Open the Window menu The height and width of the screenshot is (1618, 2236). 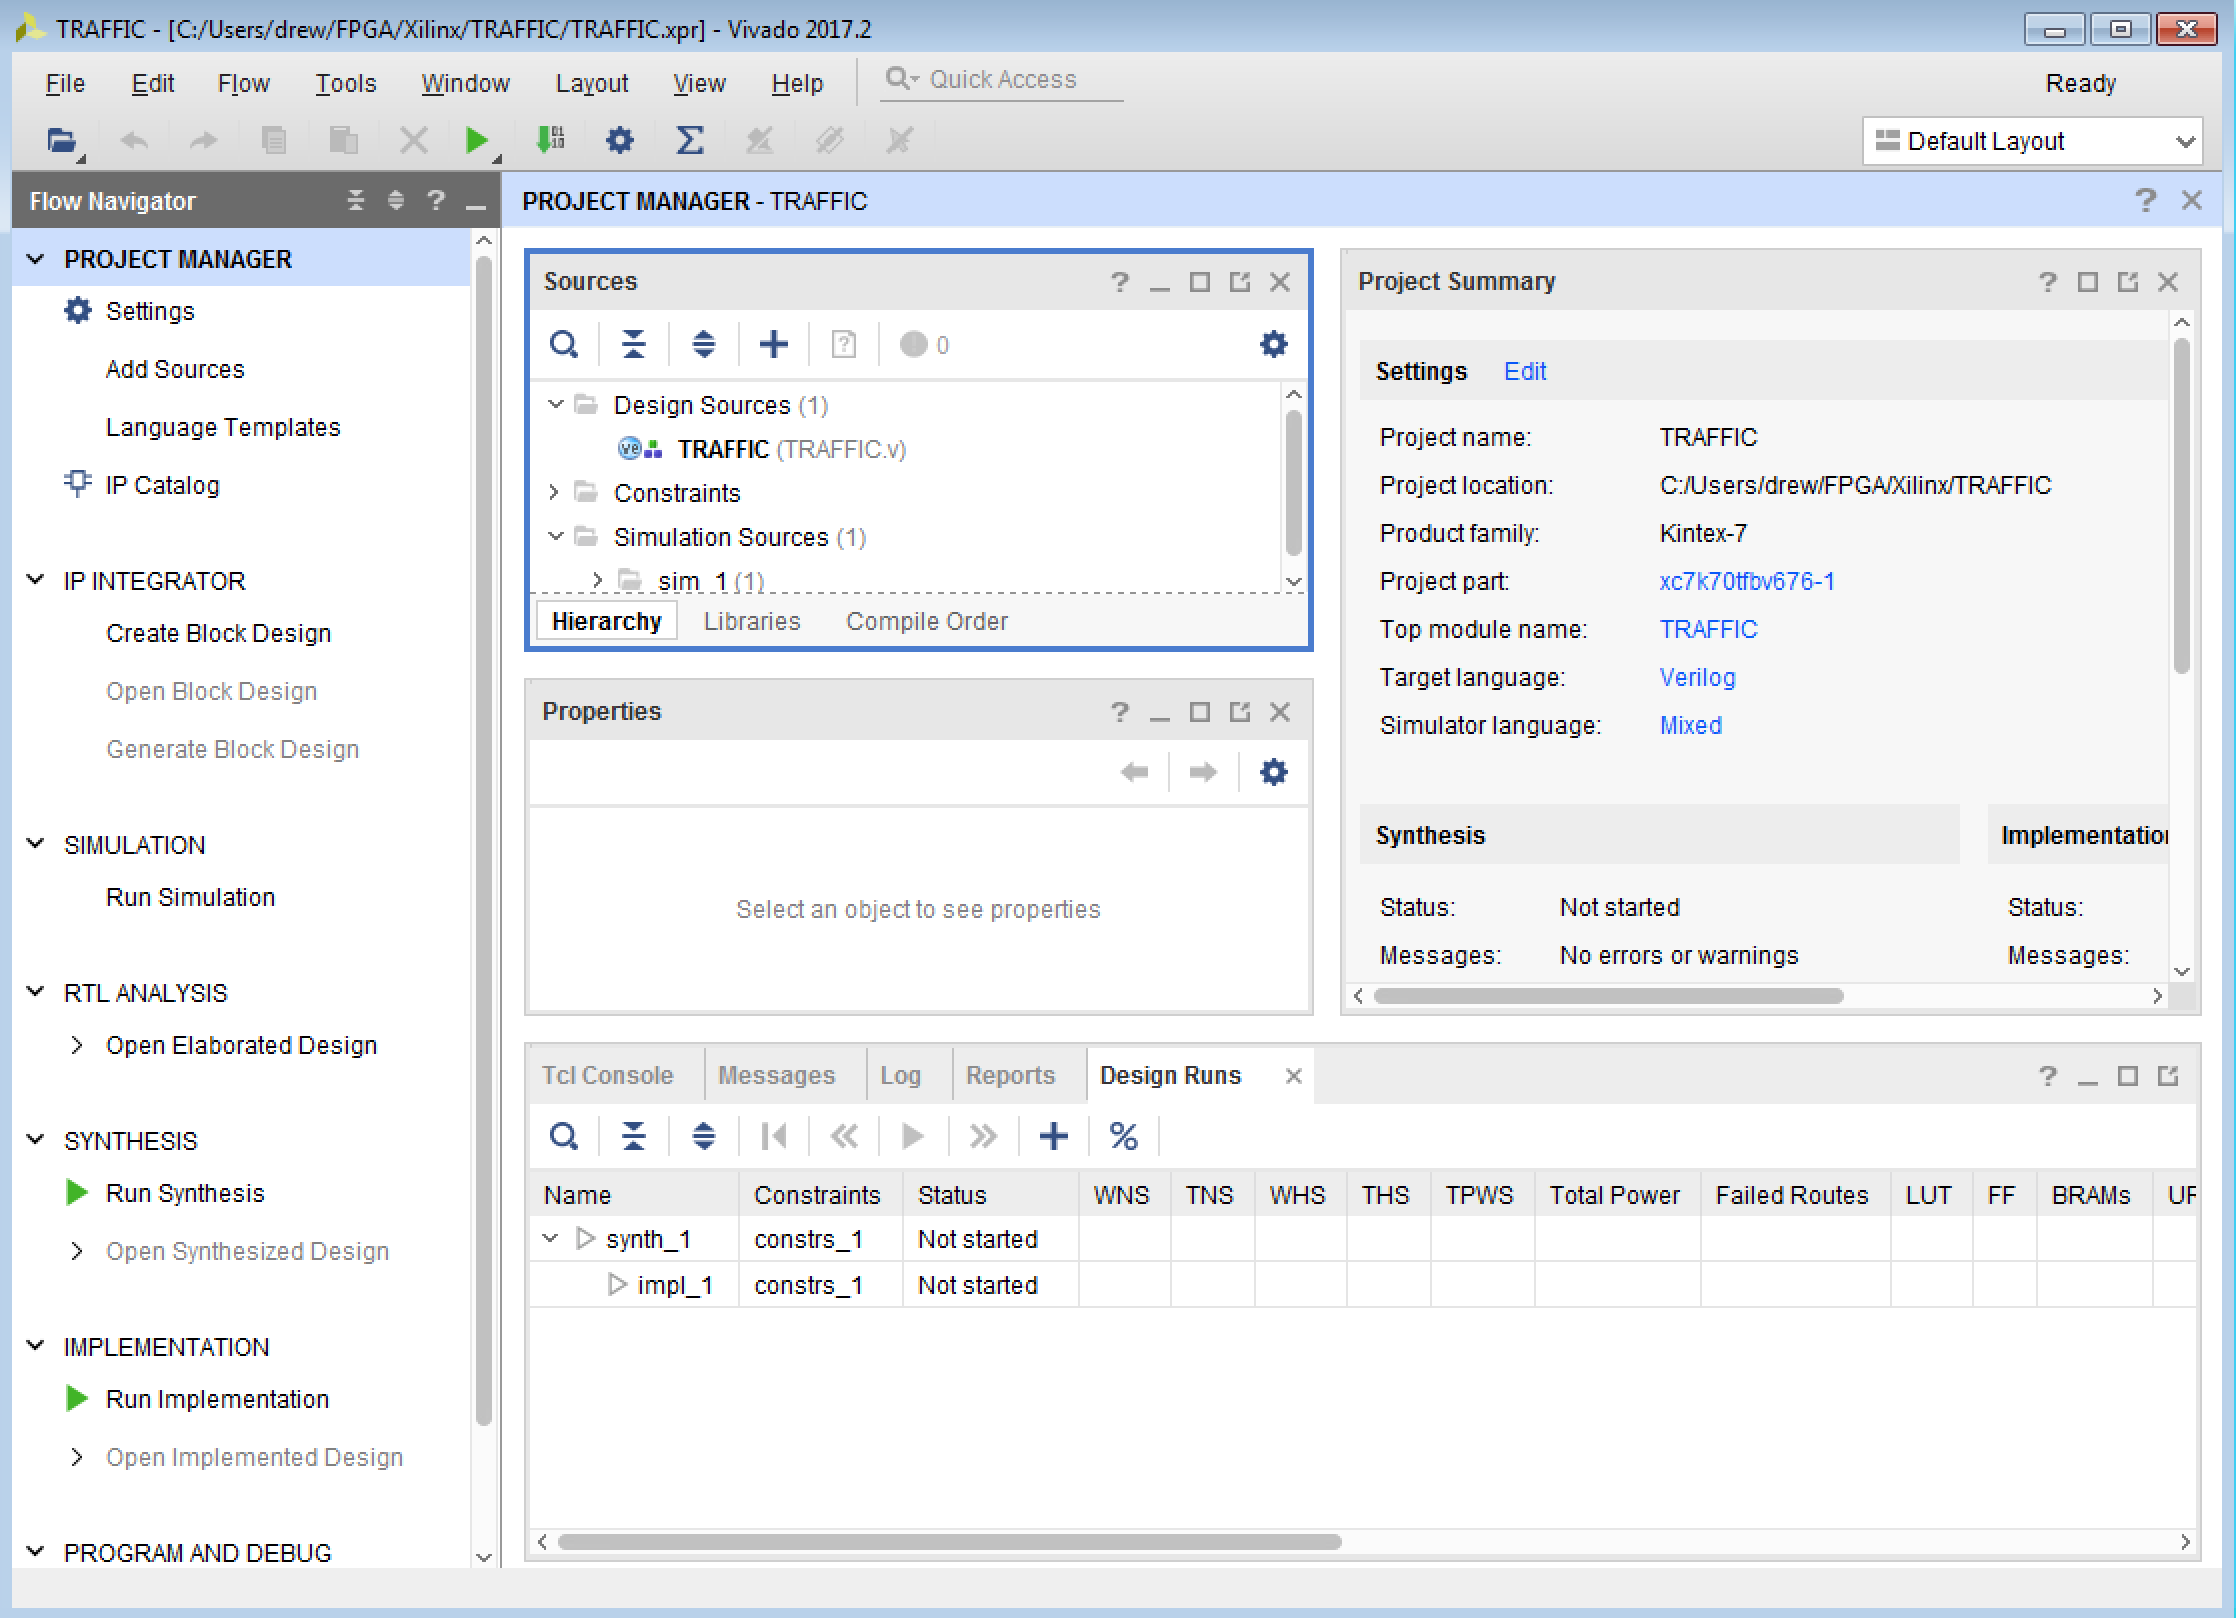(x=465, y=83)
